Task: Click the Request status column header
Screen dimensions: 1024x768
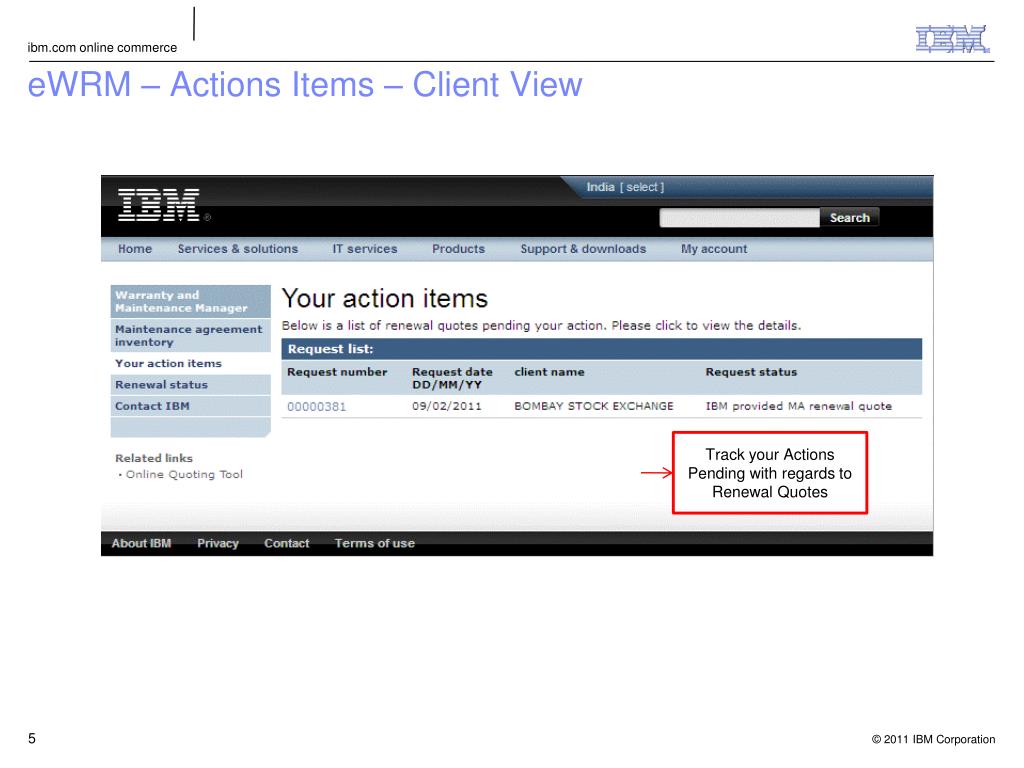Action: [751, 372]
